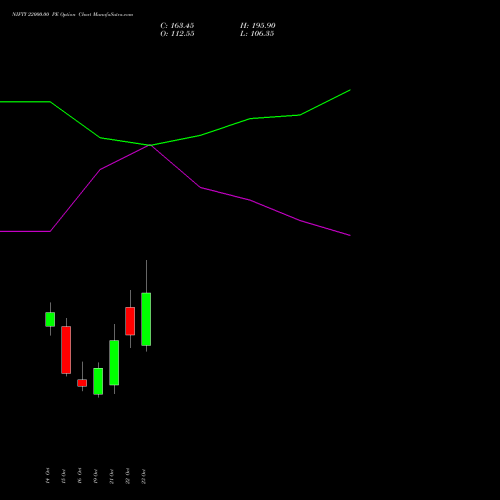Viewport: 500px width, 500px height.
Task: Select the high value H: 195.90
Action: pyautogui.click(x=258, y=26)
